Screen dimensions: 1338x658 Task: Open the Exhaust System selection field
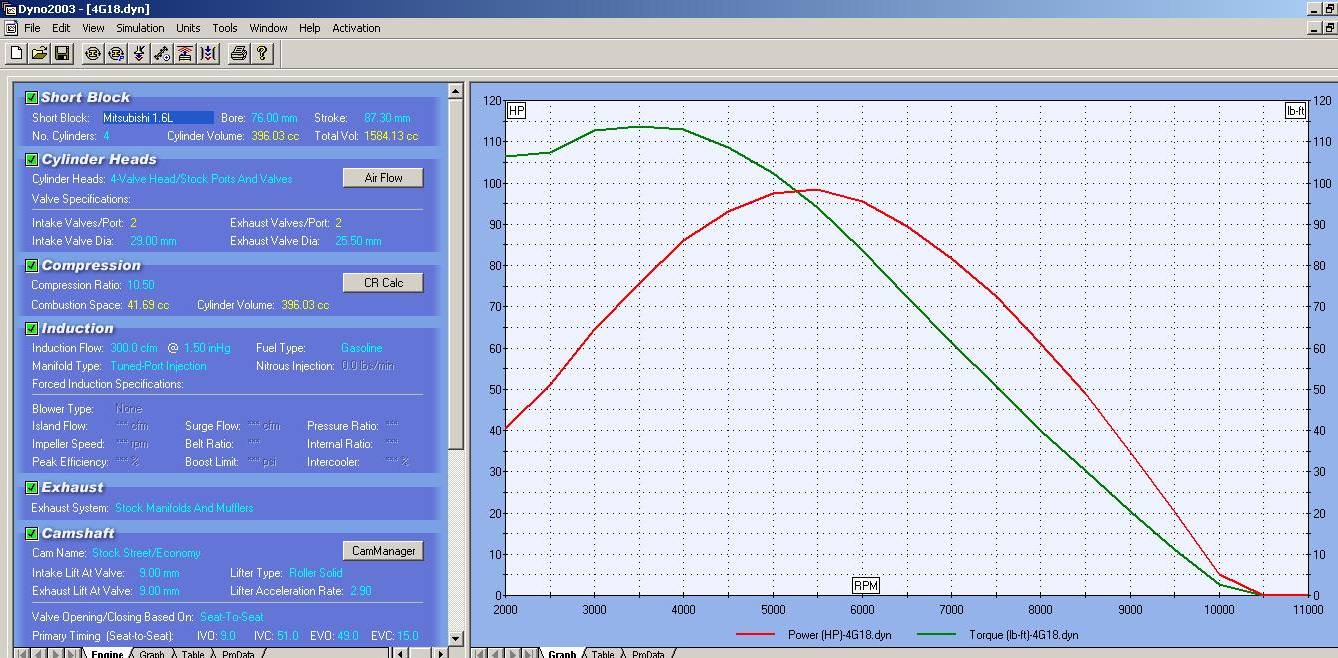point(183,508)
